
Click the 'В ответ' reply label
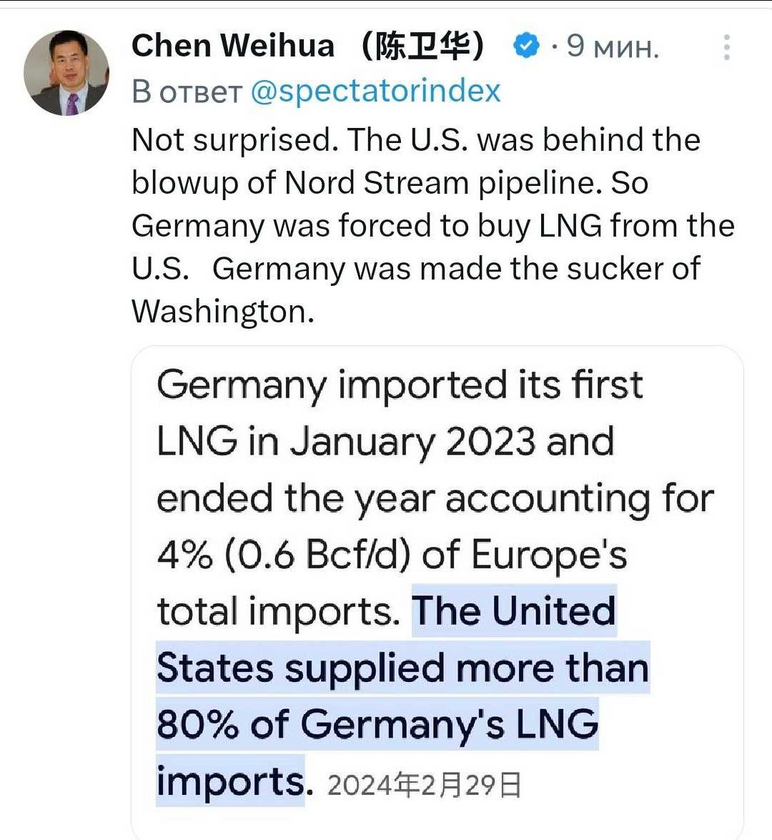tap(187, 92)
